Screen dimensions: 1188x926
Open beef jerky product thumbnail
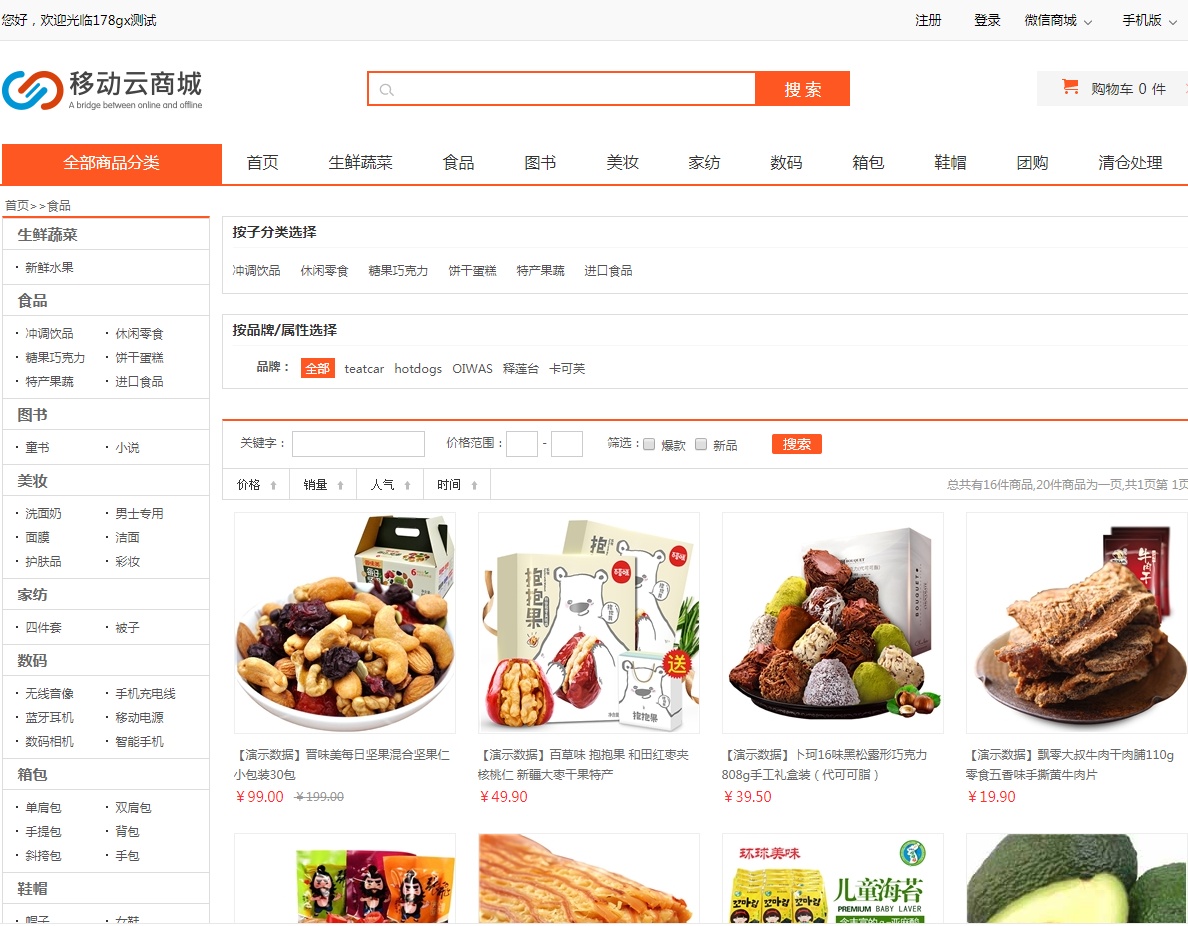tap(1077, 623)
